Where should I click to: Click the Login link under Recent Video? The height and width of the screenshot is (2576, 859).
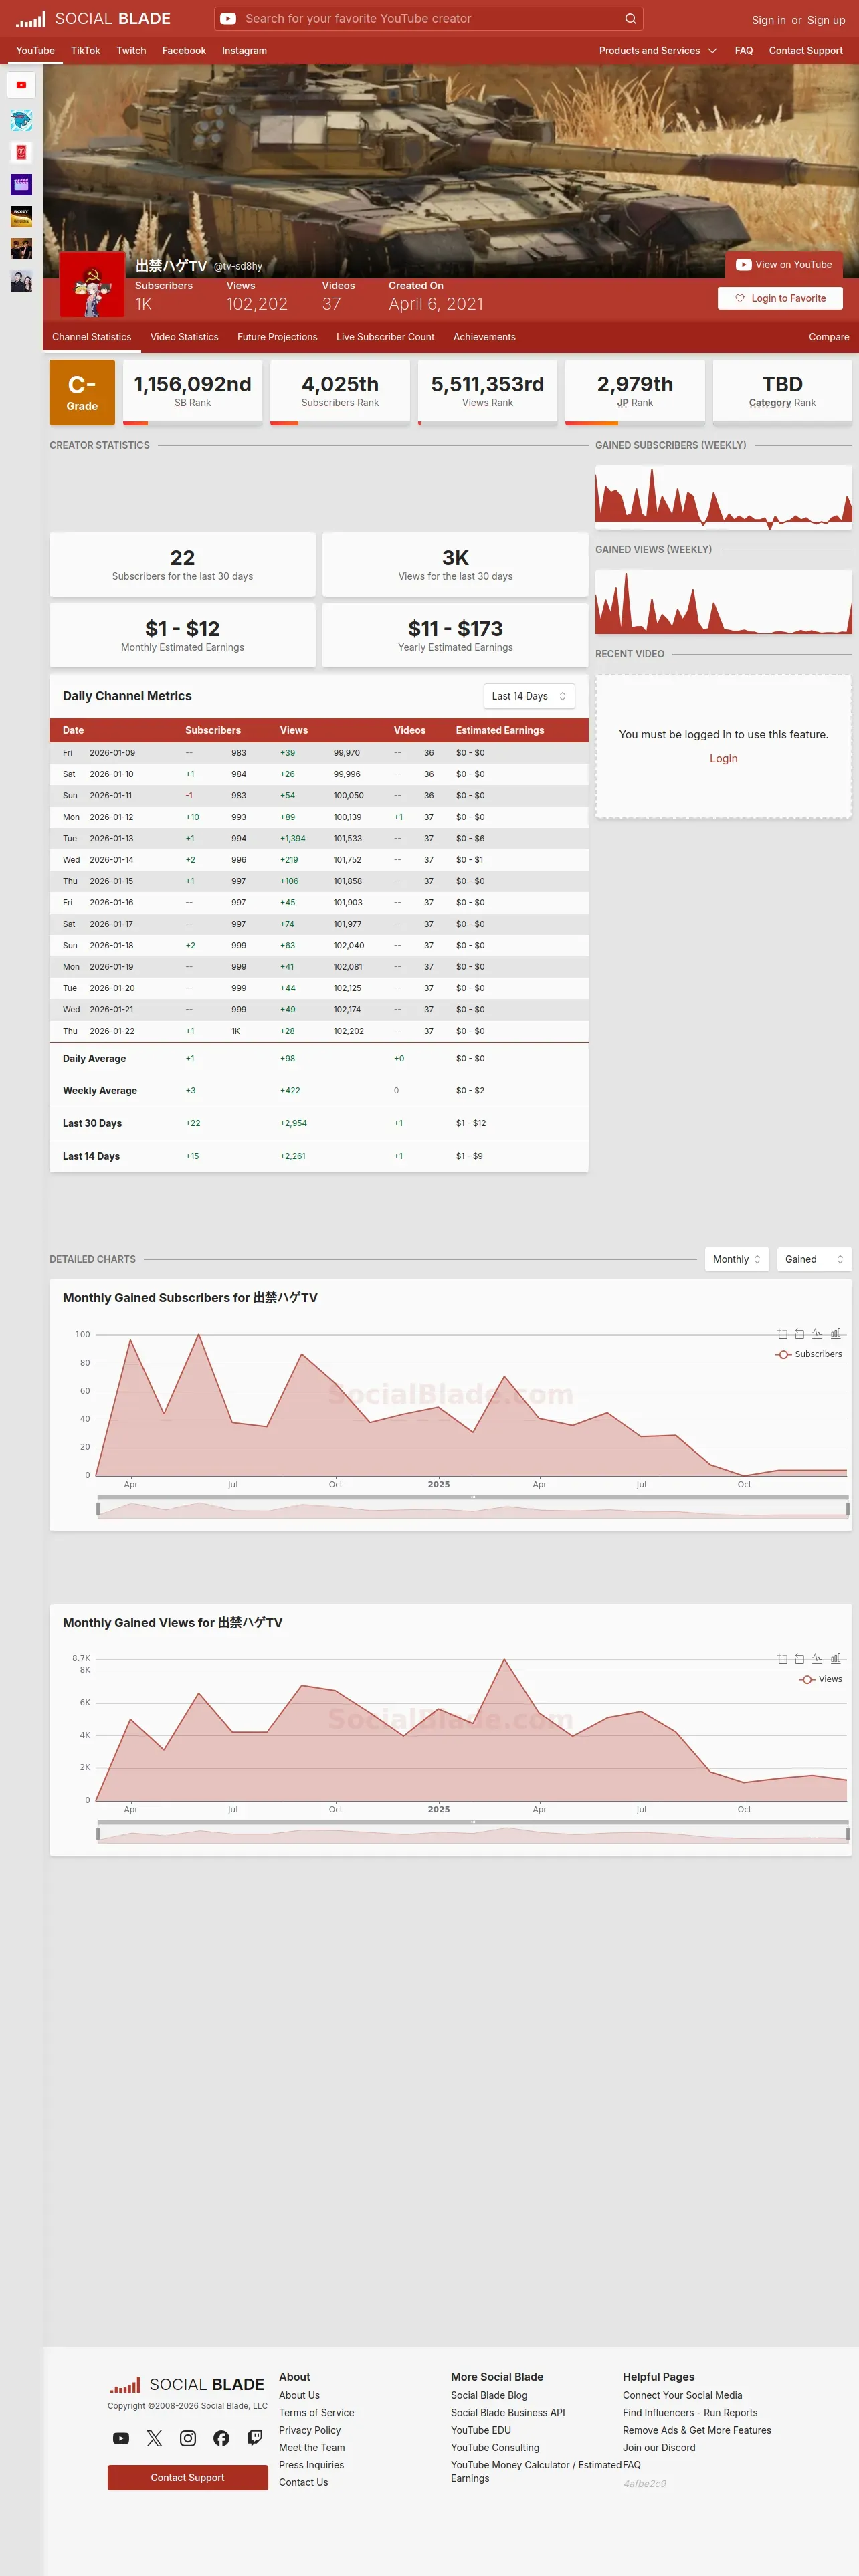tap(723, 759)
